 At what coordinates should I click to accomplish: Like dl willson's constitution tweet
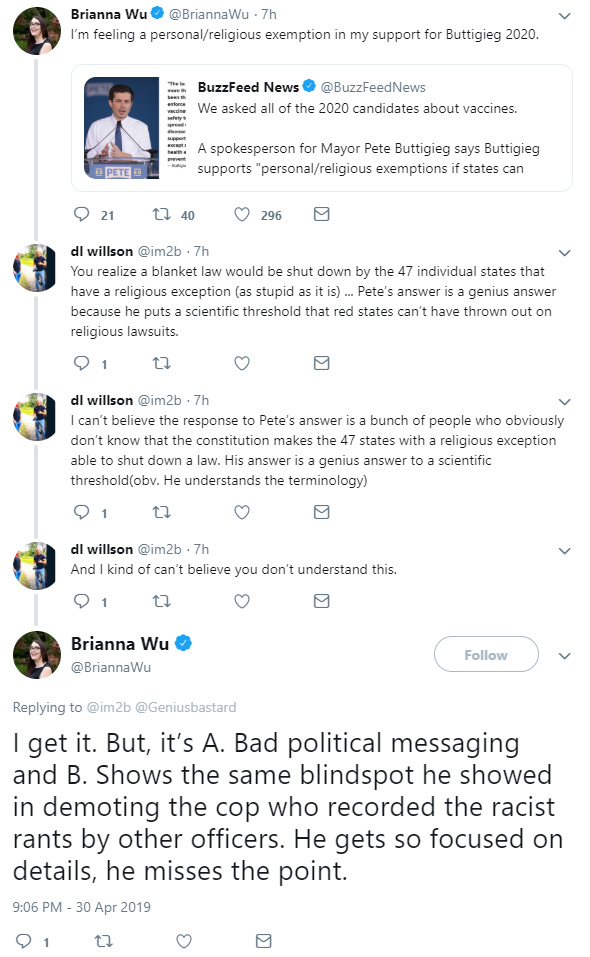(x=242, y=512)
